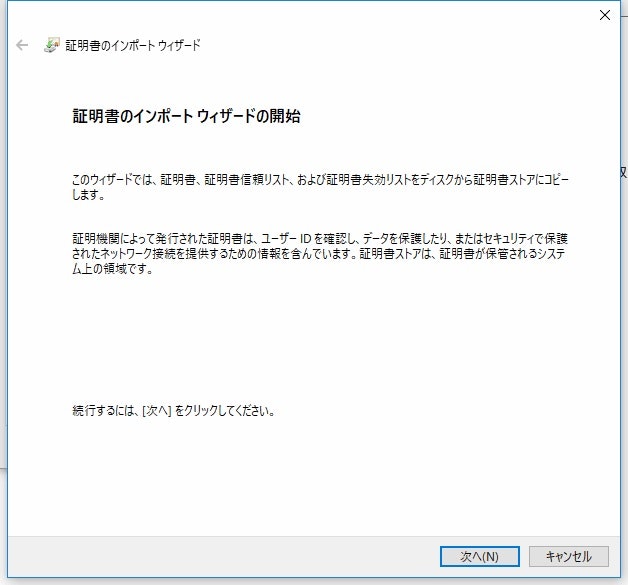
Task: Click the paragraph beginning 証明機関によって発行された
Action: click(320, 253)
